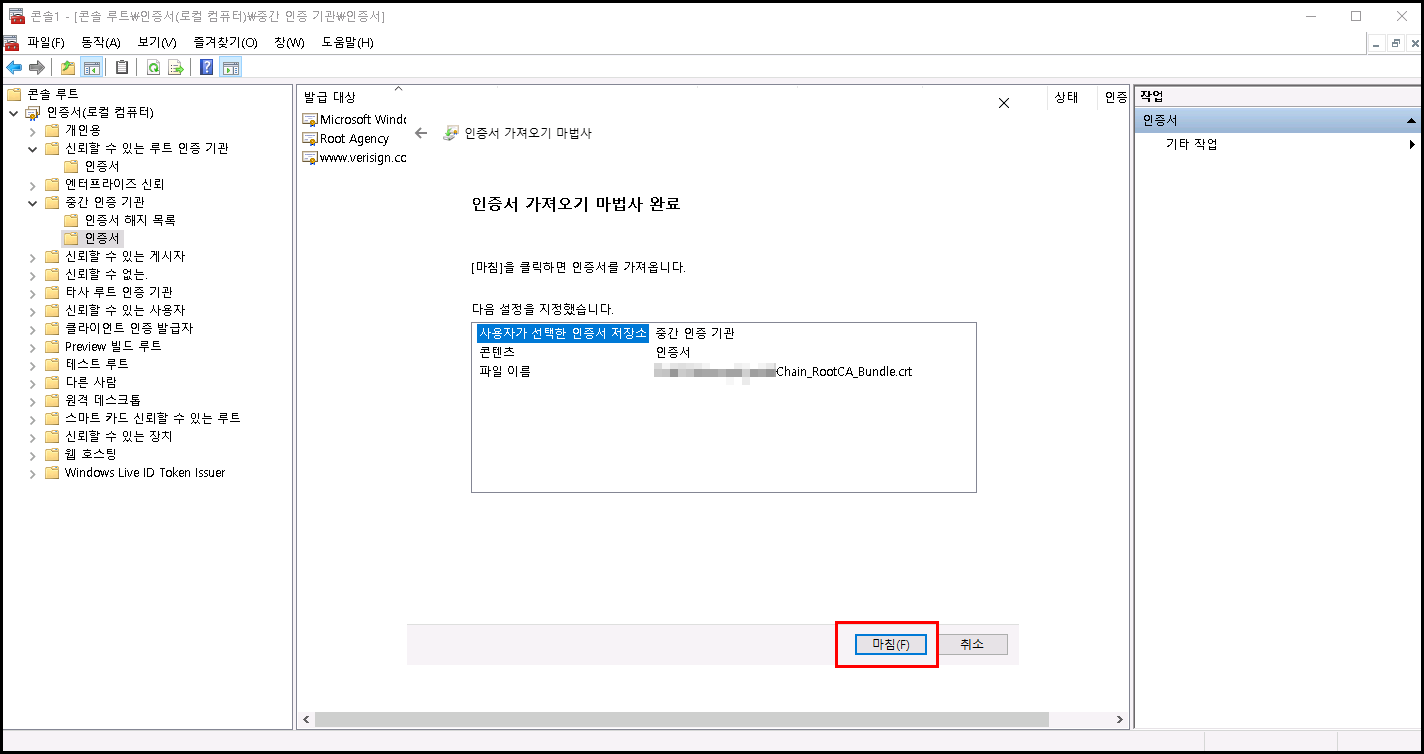Expand the 엔터프라이즈 신뢰 tree node
This screenshot has height=754, width=1424.
(x=34, y=185)
